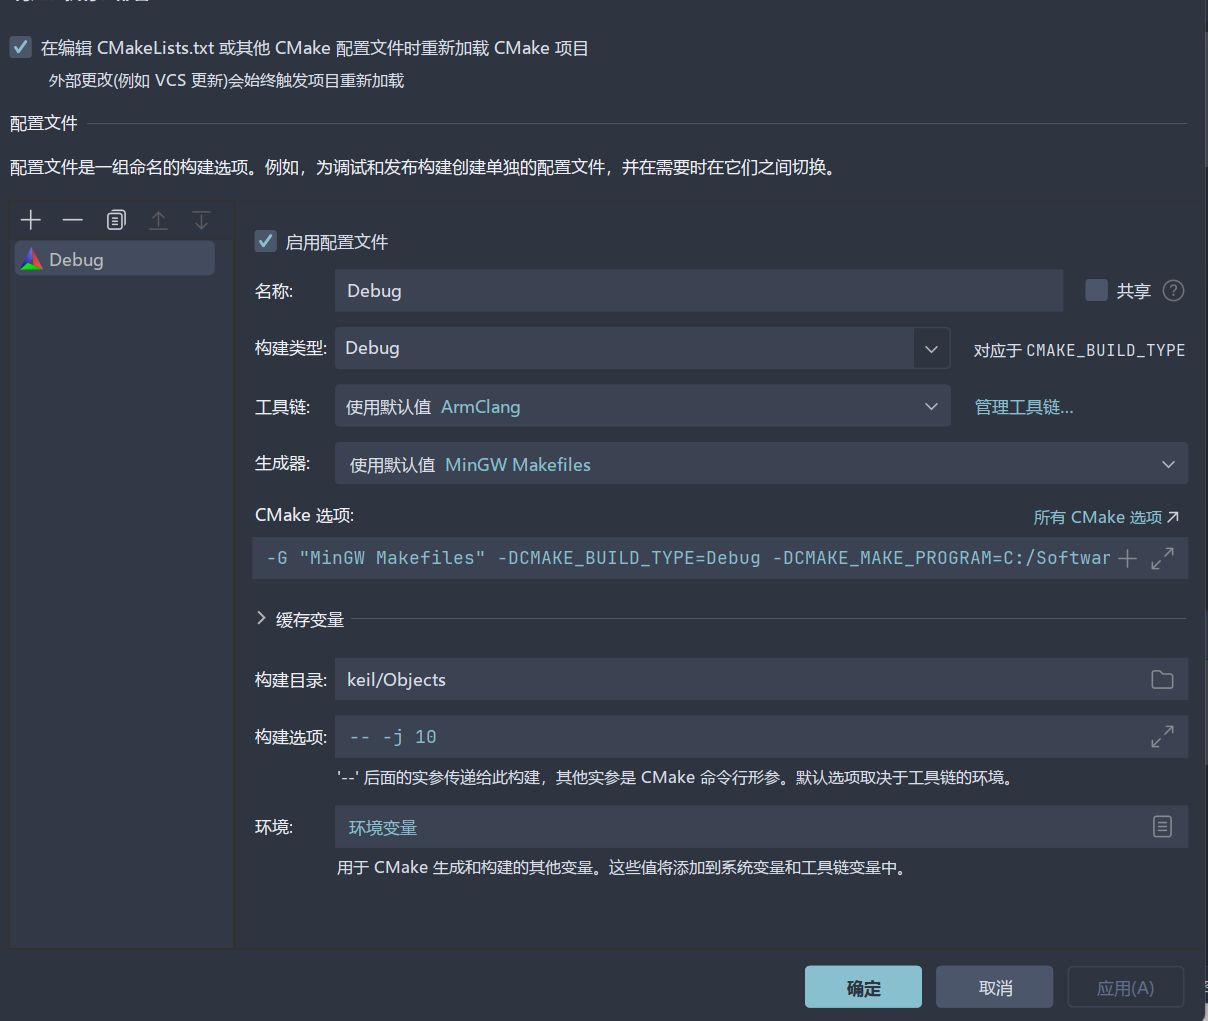This screenshot has width=1208, height=1021.
Task: Open the 工具链 ArmClang dropdown
Action: coord(643,406)
